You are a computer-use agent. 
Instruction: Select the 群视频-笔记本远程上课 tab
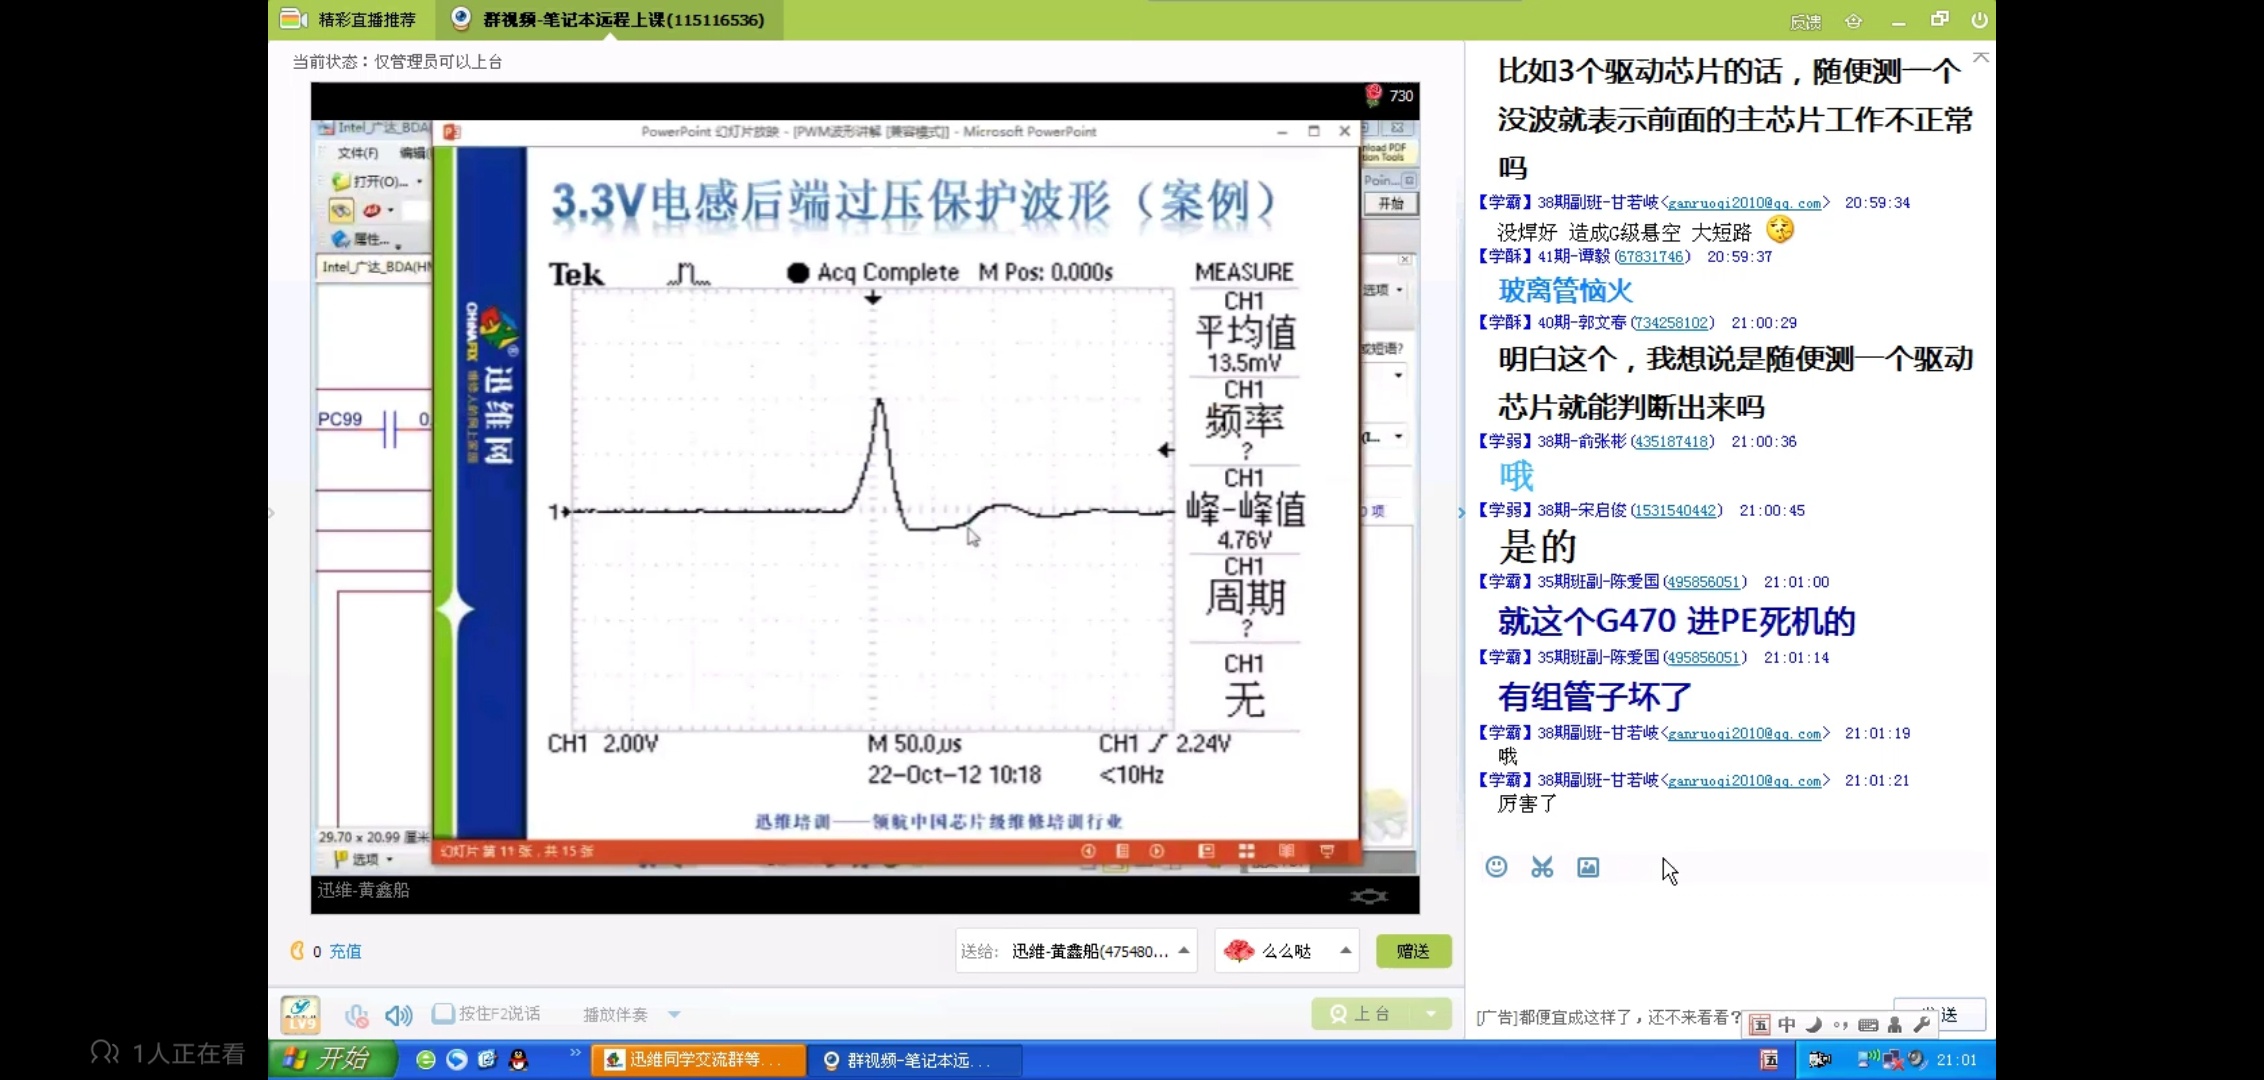pyautogui.click(x=610, y=19)
